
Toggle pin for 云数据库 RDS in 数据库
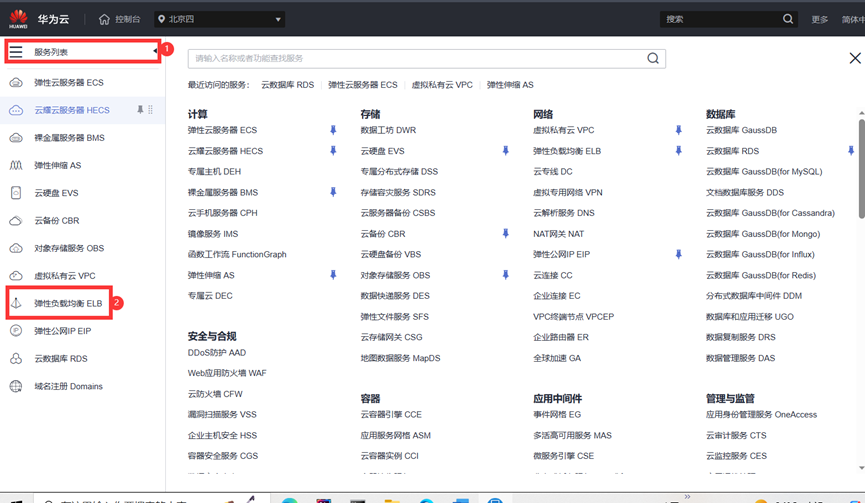tap(851, 151)
